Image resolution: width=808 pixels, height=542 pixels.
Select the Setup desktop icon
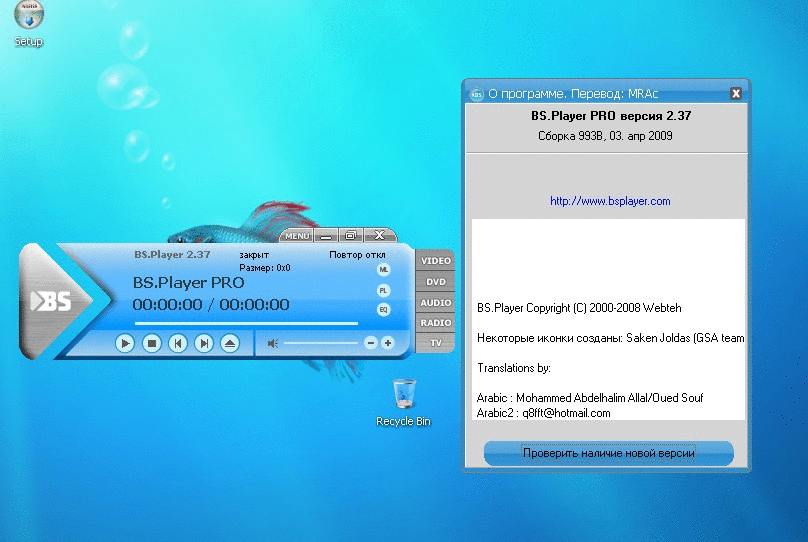pyautogui.click(x=29, y=24)
